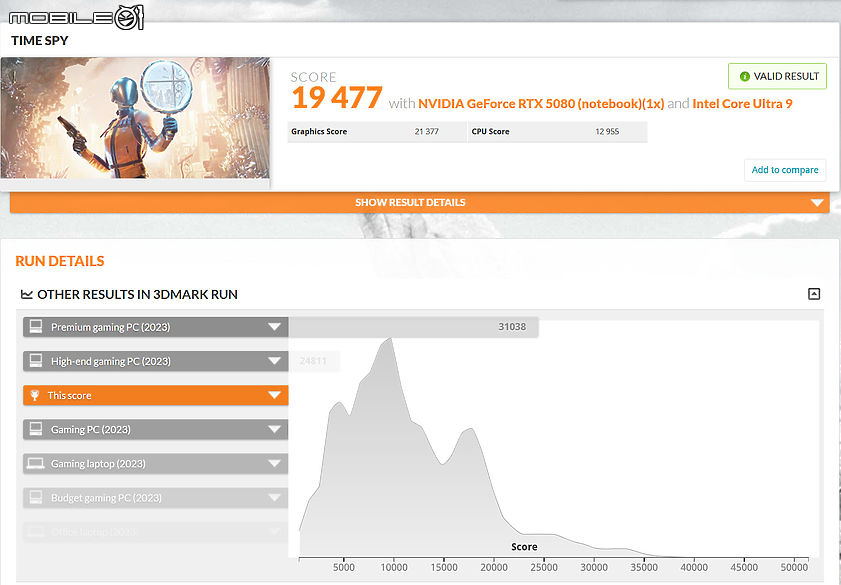Click the Premium gaming PC monitor icon
Image resolution: width=841 pixels, height=585 pixels.
36,327
